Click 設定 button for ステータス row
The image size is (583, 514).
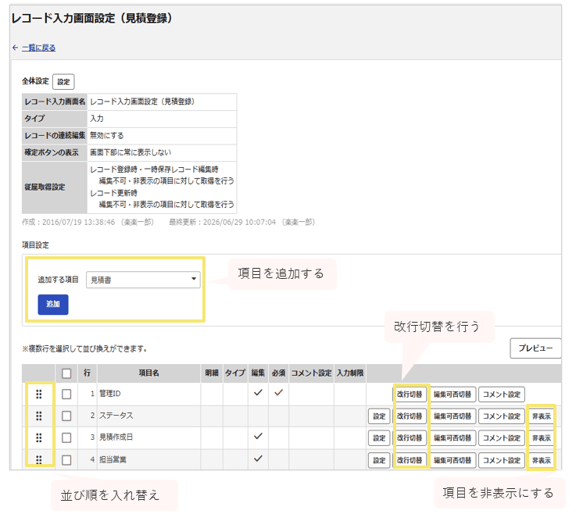point(379,416)
